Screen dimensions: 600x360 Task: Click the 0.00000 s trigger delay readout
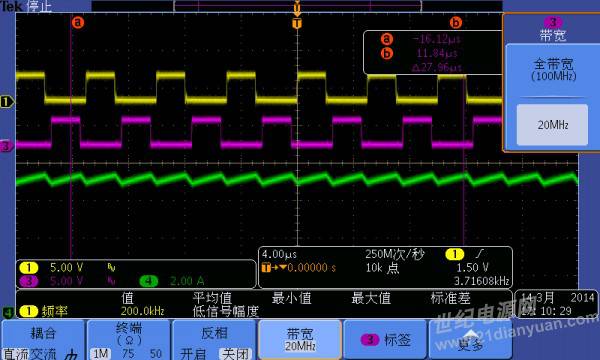click(311, 267)
